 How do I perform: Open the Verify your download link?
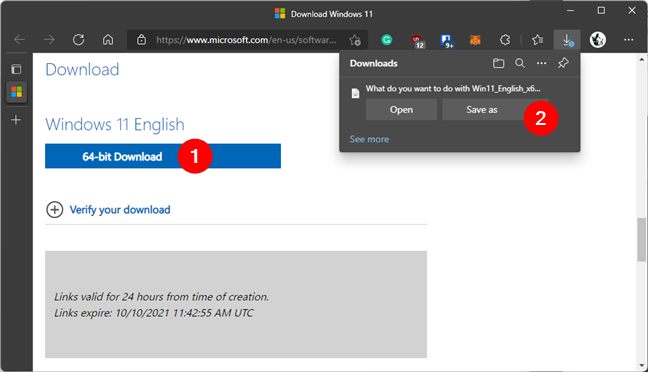point(120,210)
